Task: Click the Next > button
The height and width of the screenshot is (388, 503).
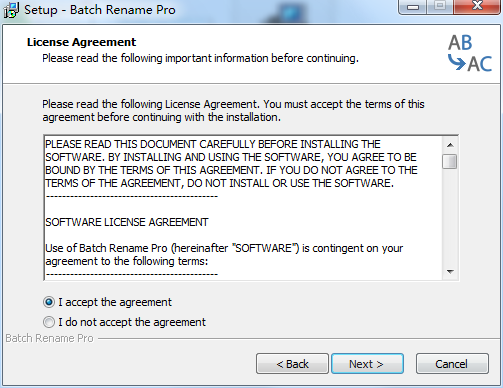Action: [367, 364]
